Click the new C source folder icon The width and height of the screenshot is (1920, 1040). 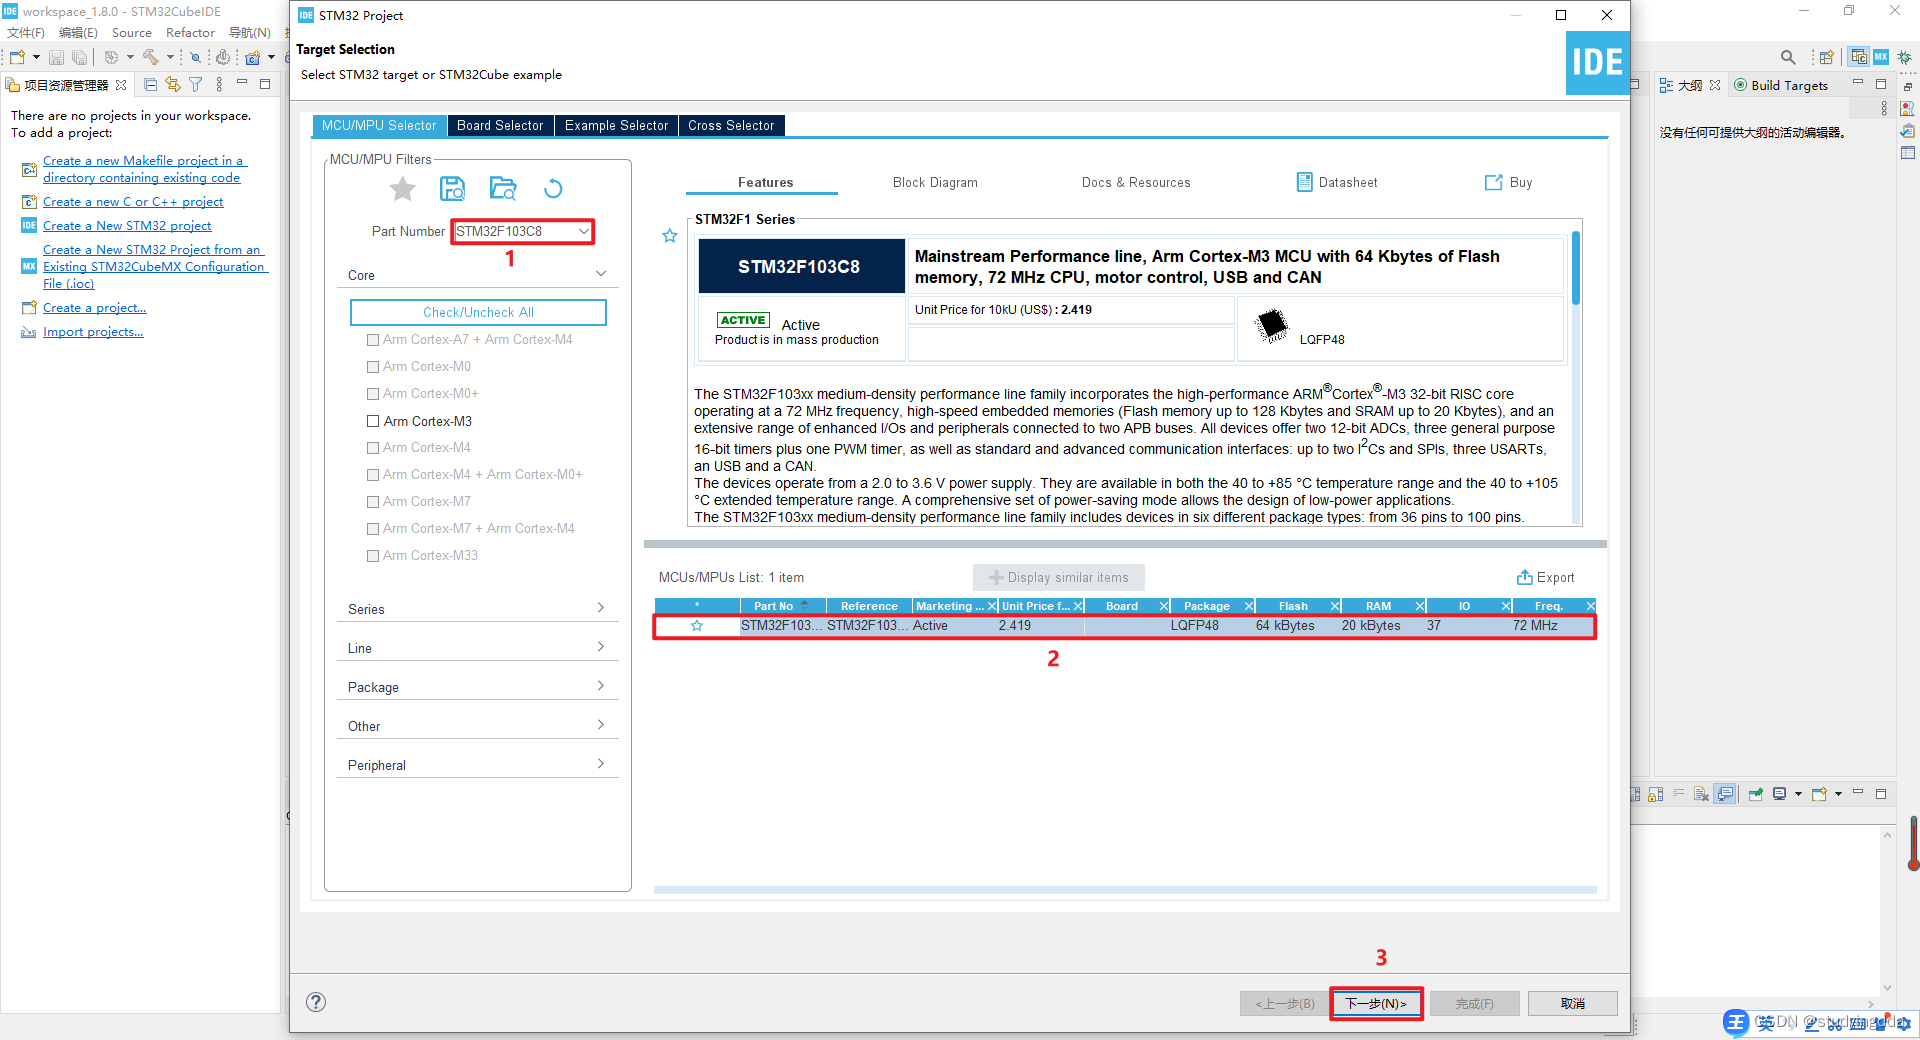coord(253,57)
